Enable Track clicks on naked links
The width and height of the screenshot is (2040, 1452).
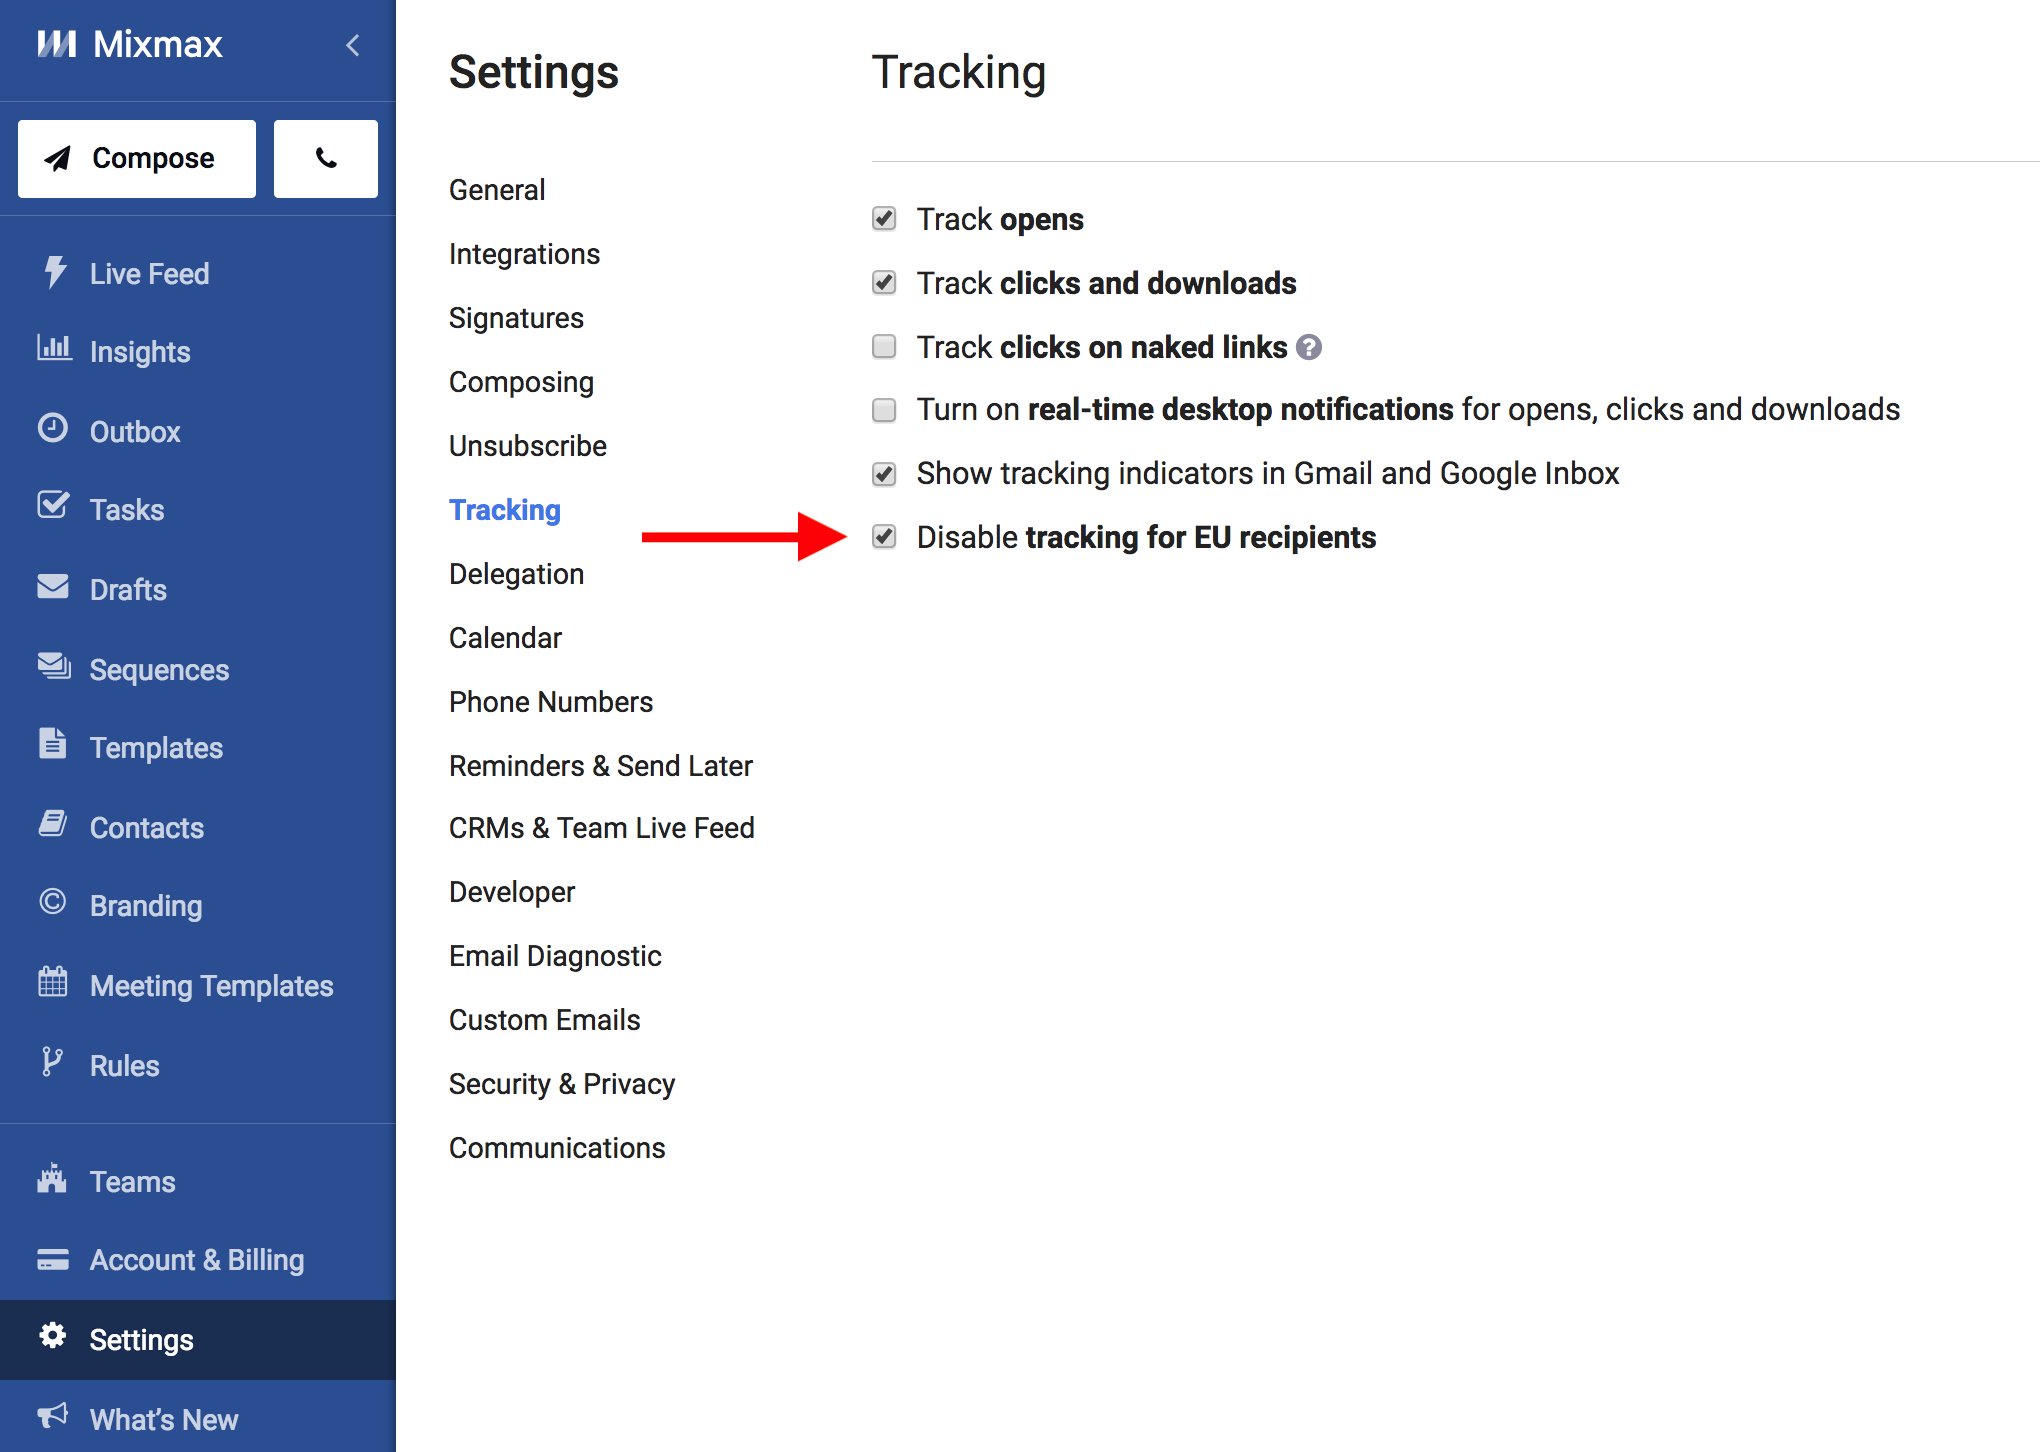click(884, 346)
